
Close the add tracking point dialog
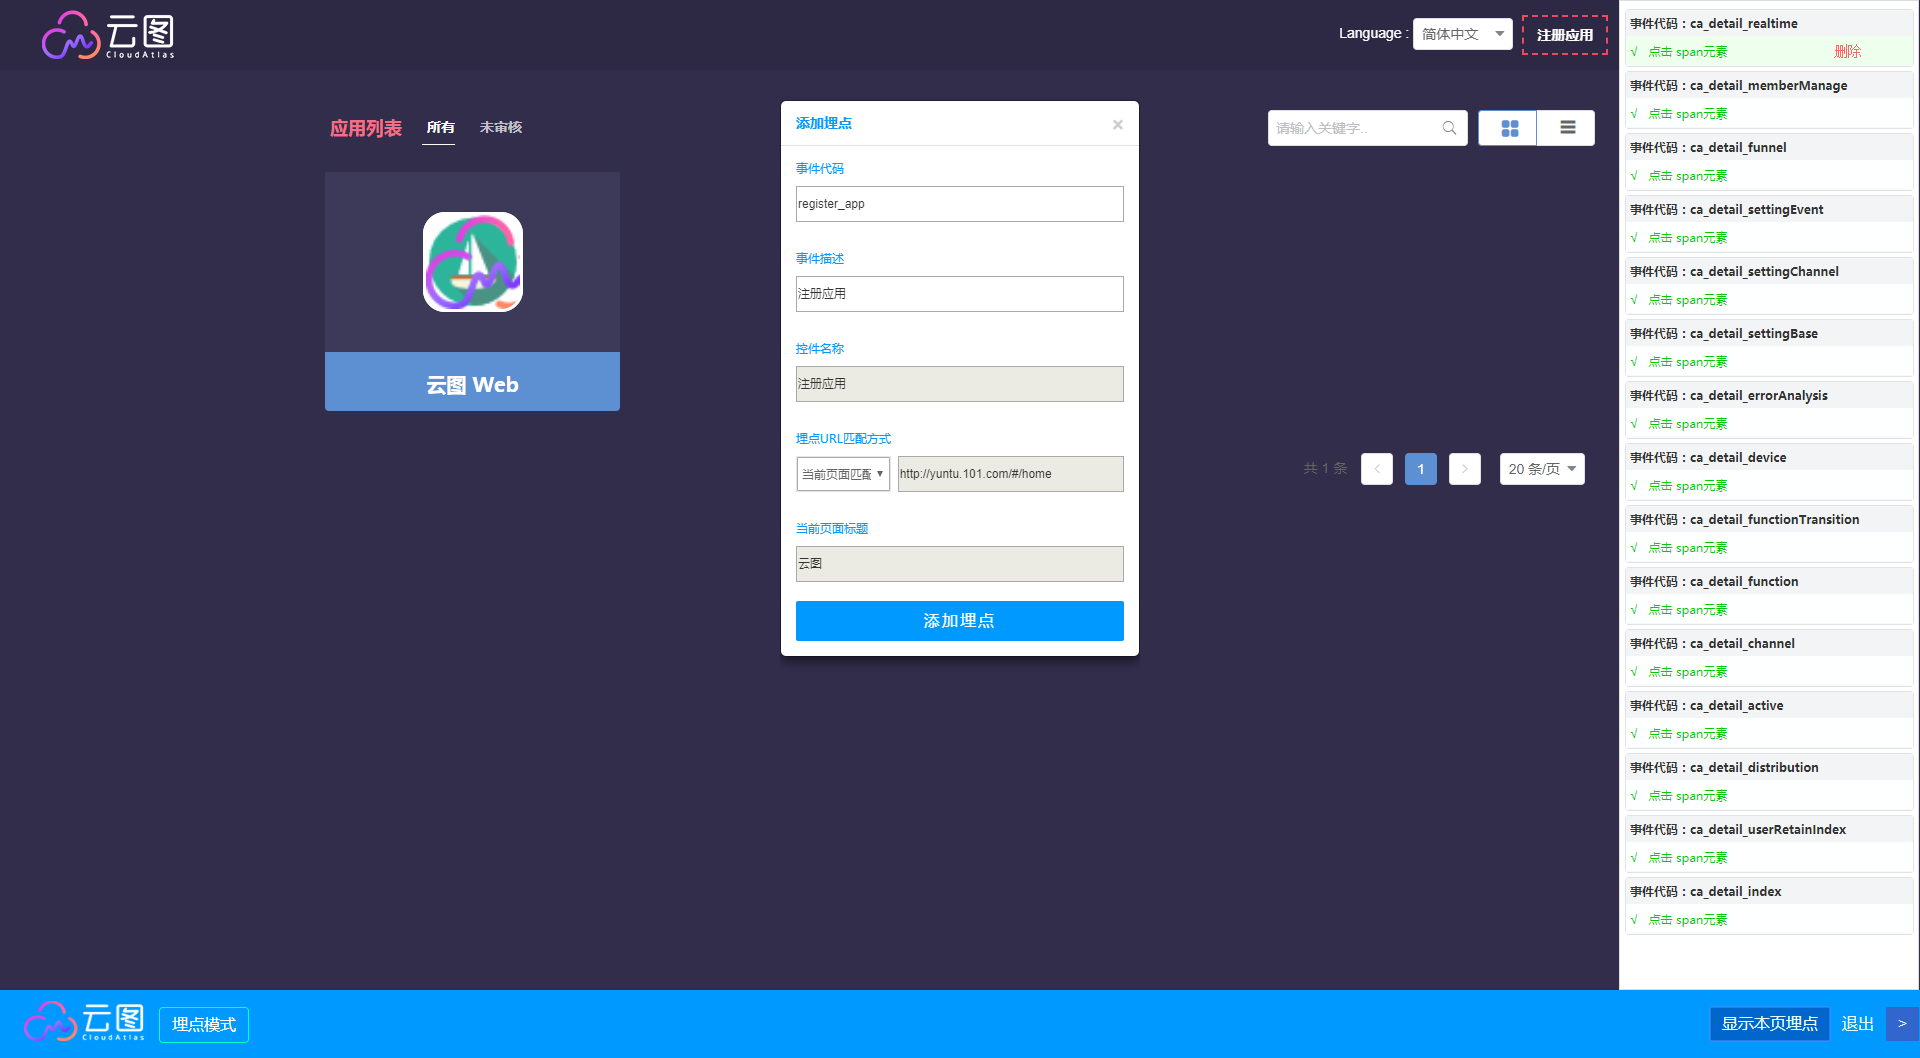click(x=1117, y=125)
